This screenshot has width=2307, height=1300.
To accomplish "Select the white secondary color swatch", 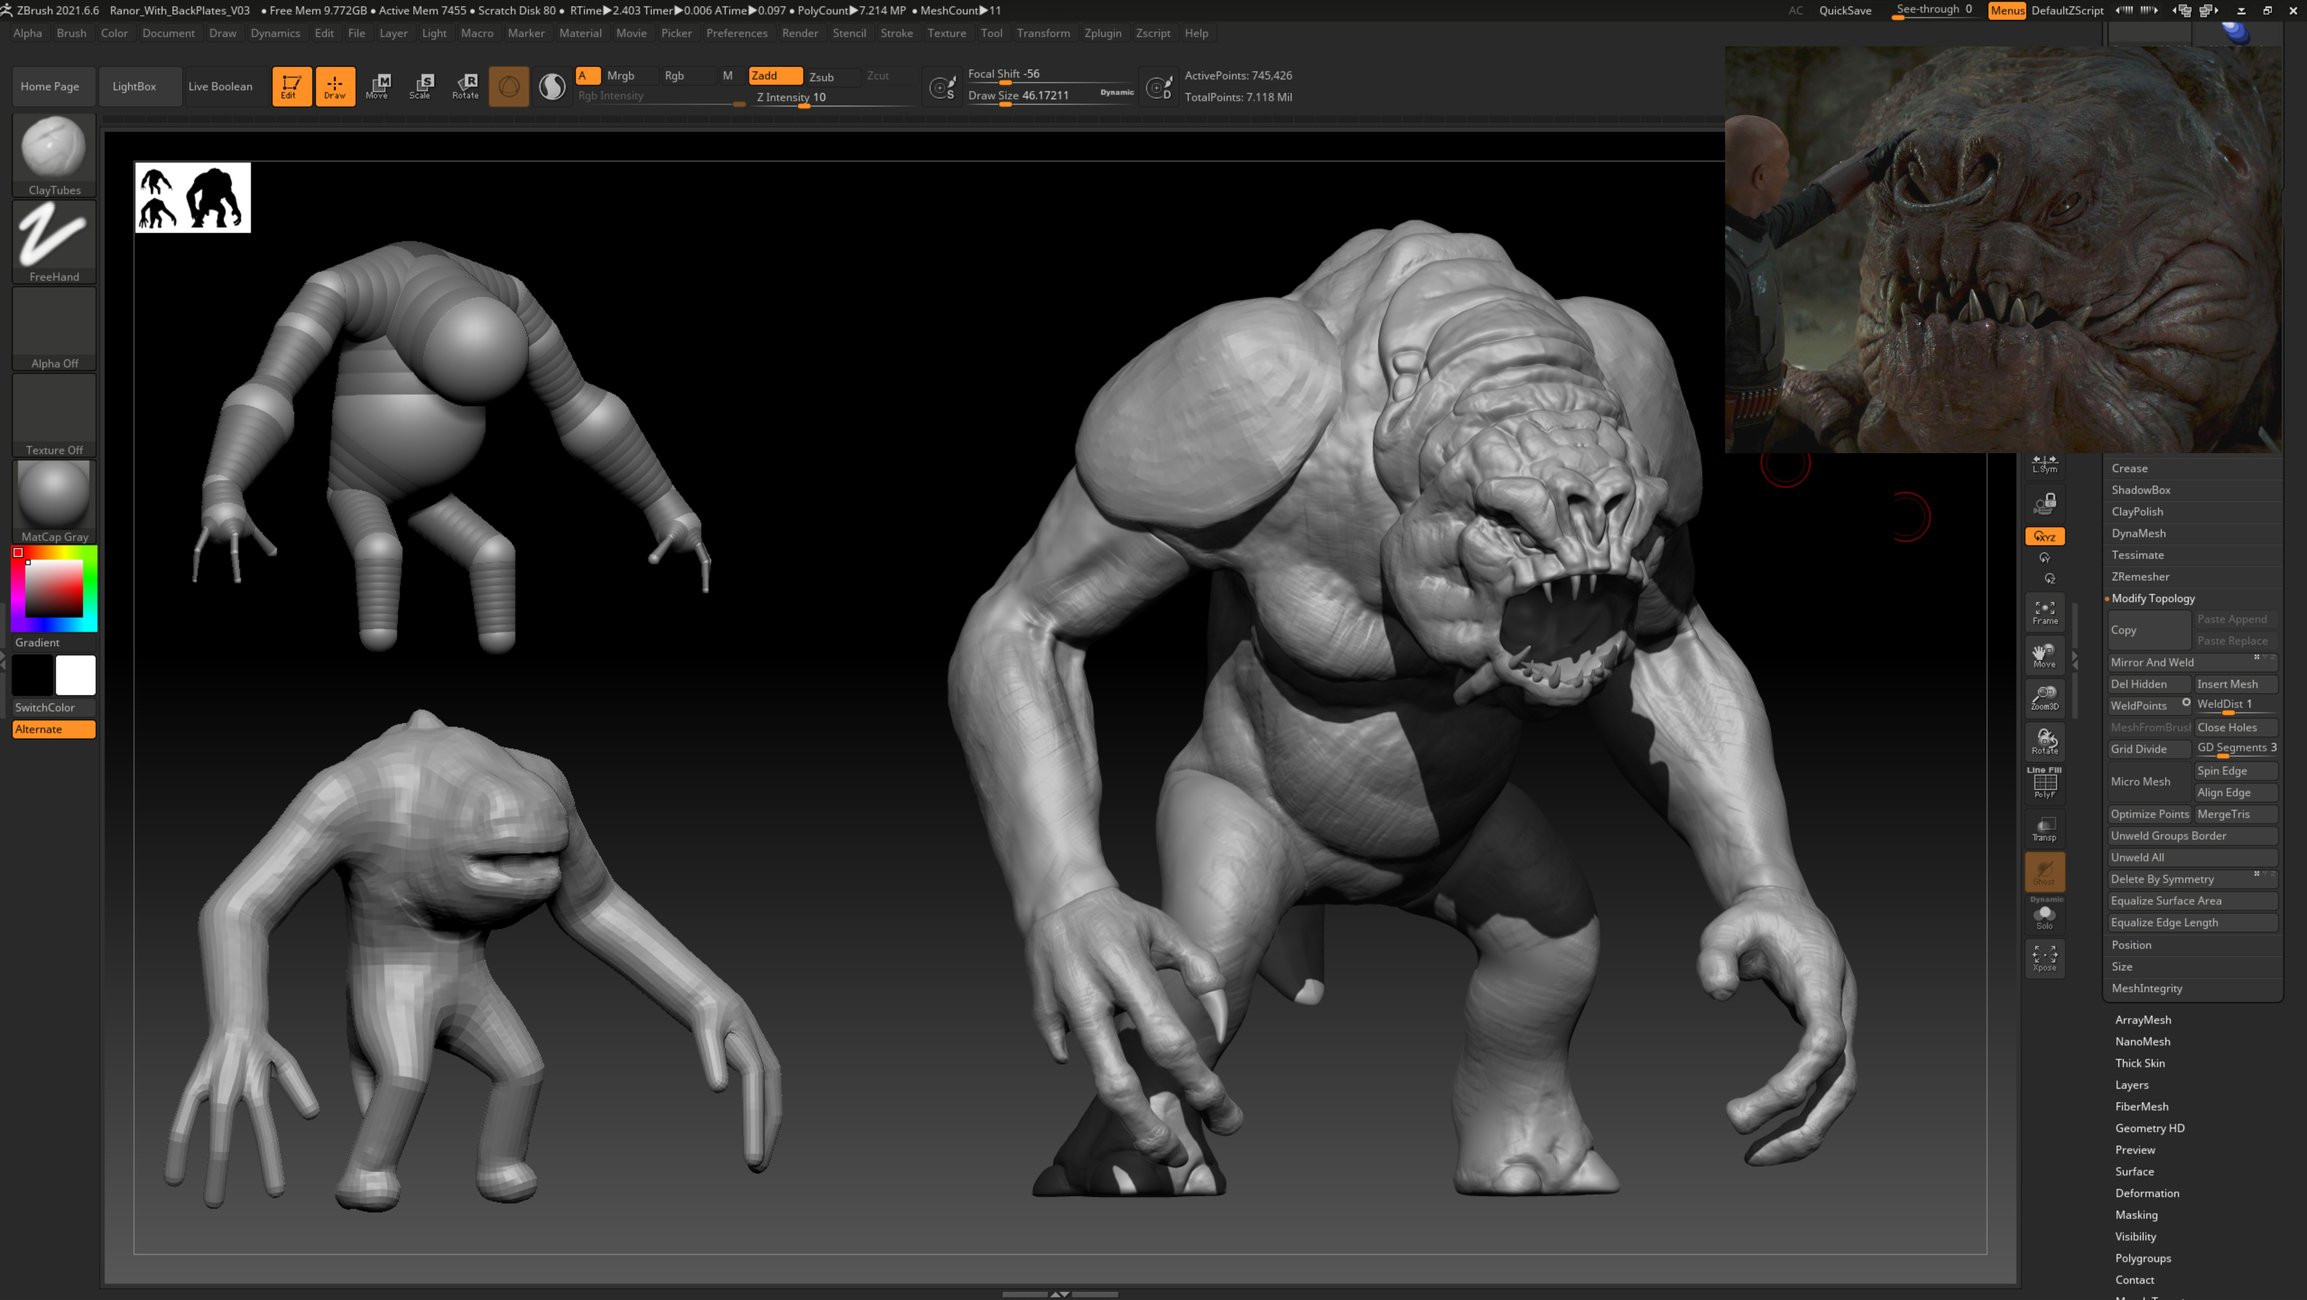I will (x=76, y=676).
